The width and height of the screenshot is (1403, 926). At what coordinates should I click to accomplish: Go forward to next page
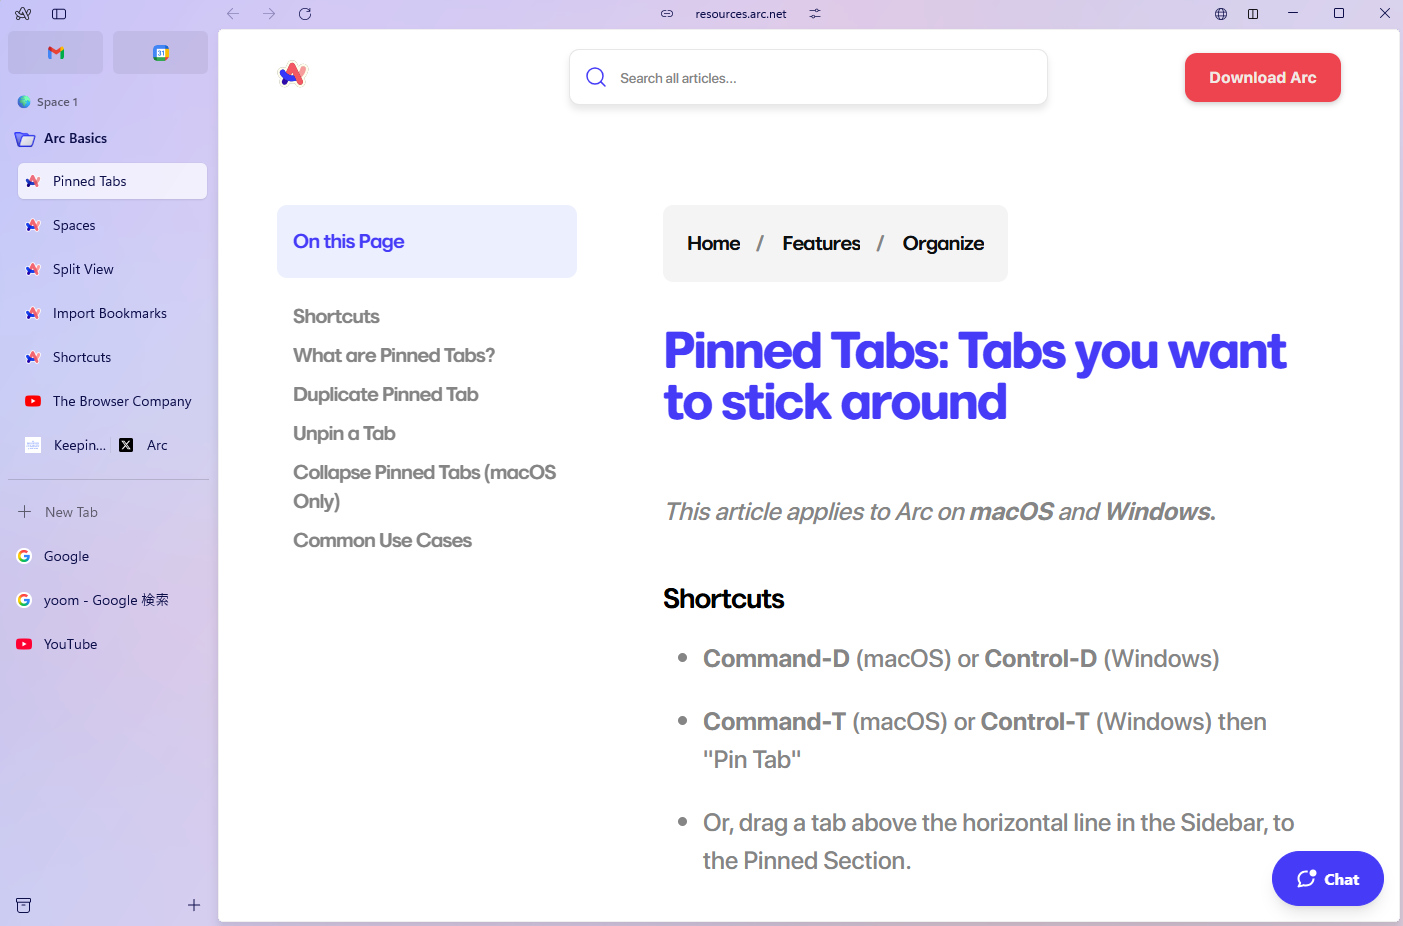point(269,14)
